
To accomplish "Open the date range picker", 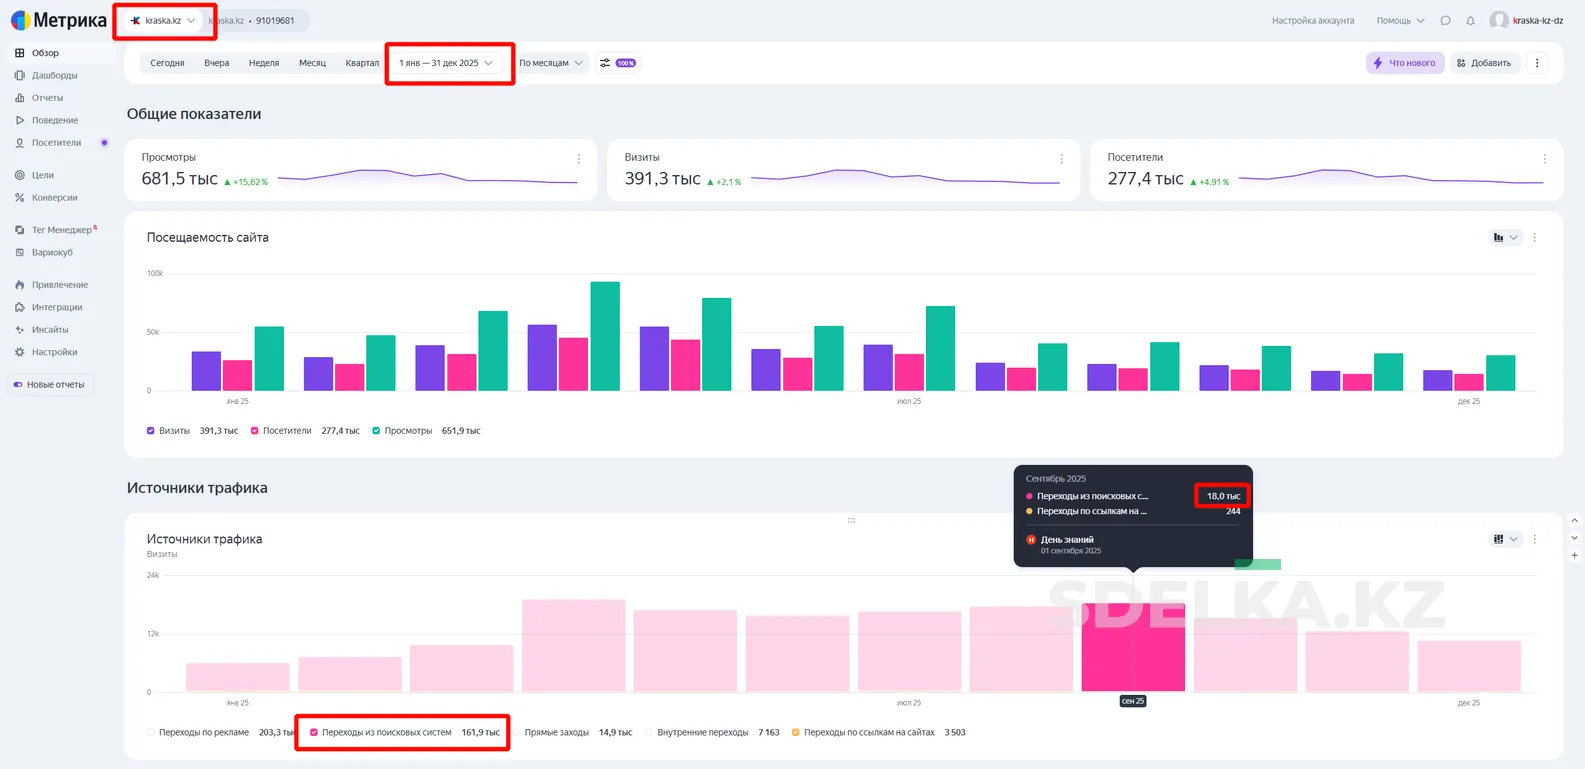I will [x=446, y=63].
